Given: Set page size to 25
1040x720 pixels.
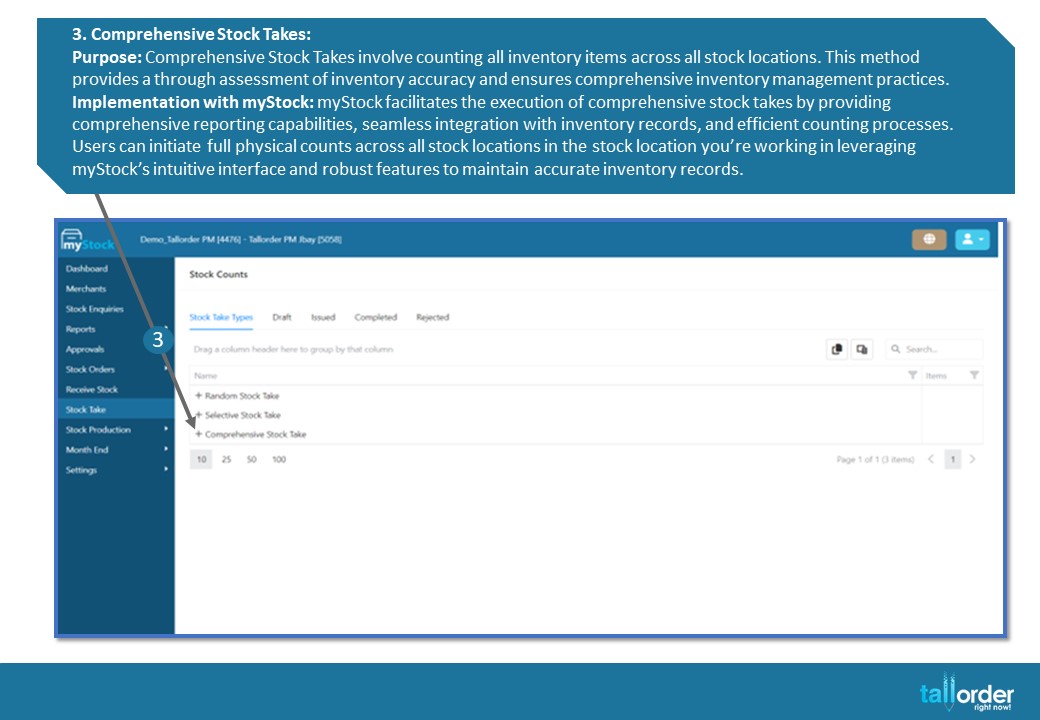Looking at the screenshot, I should click(x=226, y=459).
